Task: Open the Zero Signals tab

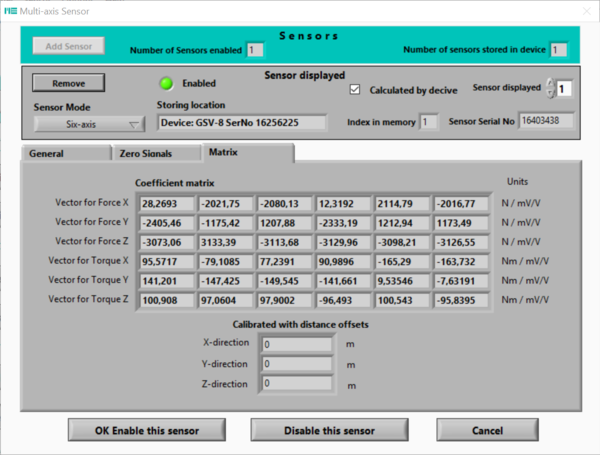Action: [146, 154]
